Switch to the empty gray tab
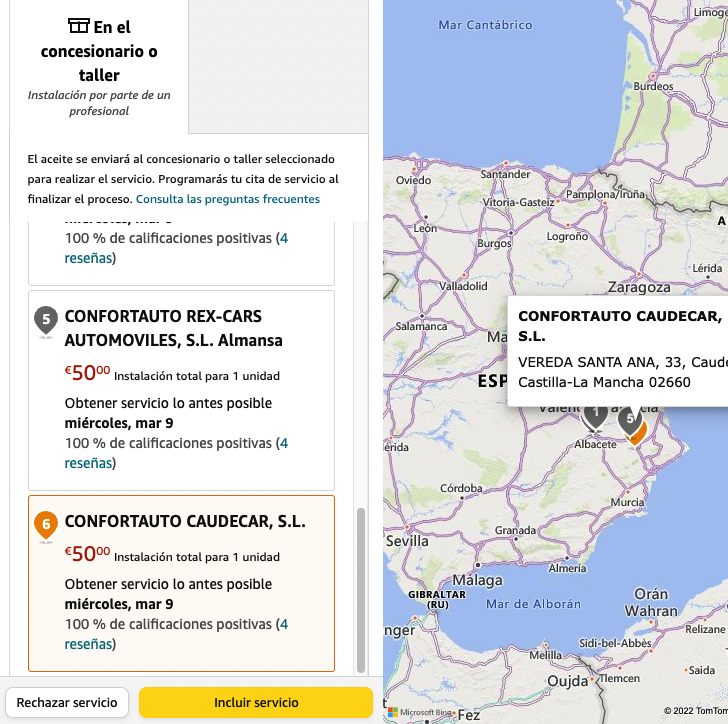 point(278,66)
